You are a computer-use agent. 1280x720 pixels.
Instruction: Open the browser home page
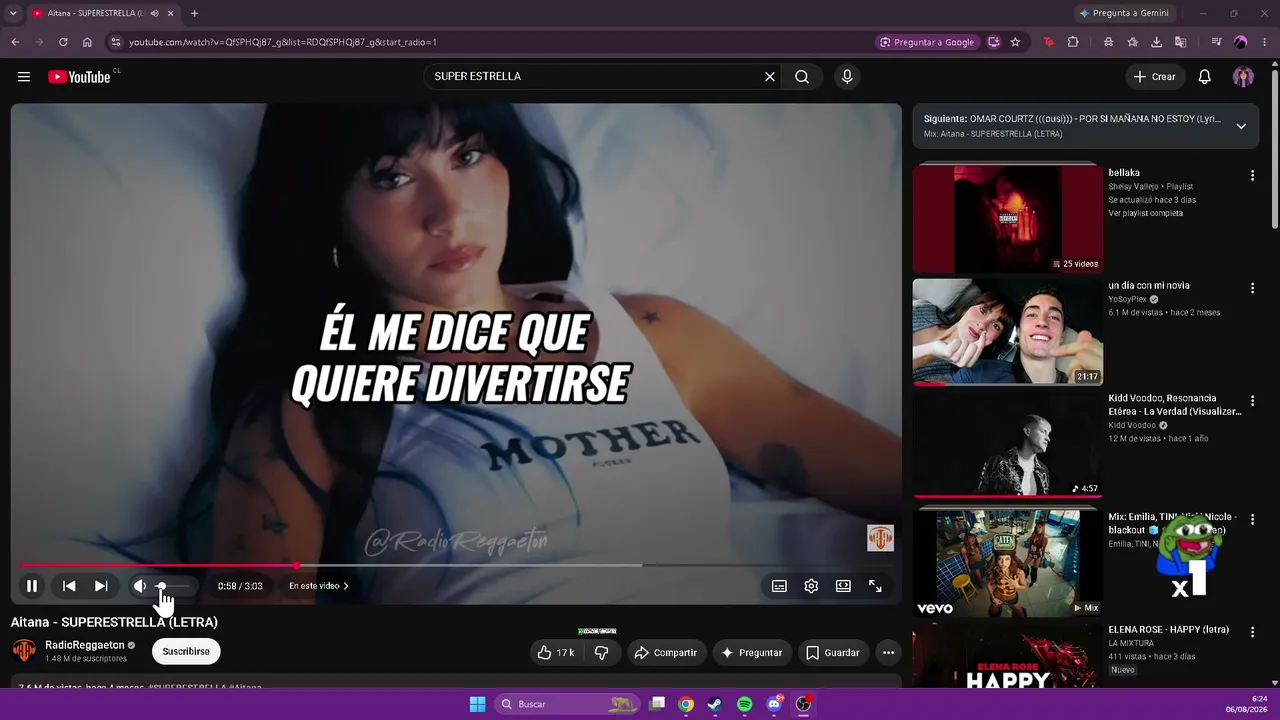pos(87,42)
